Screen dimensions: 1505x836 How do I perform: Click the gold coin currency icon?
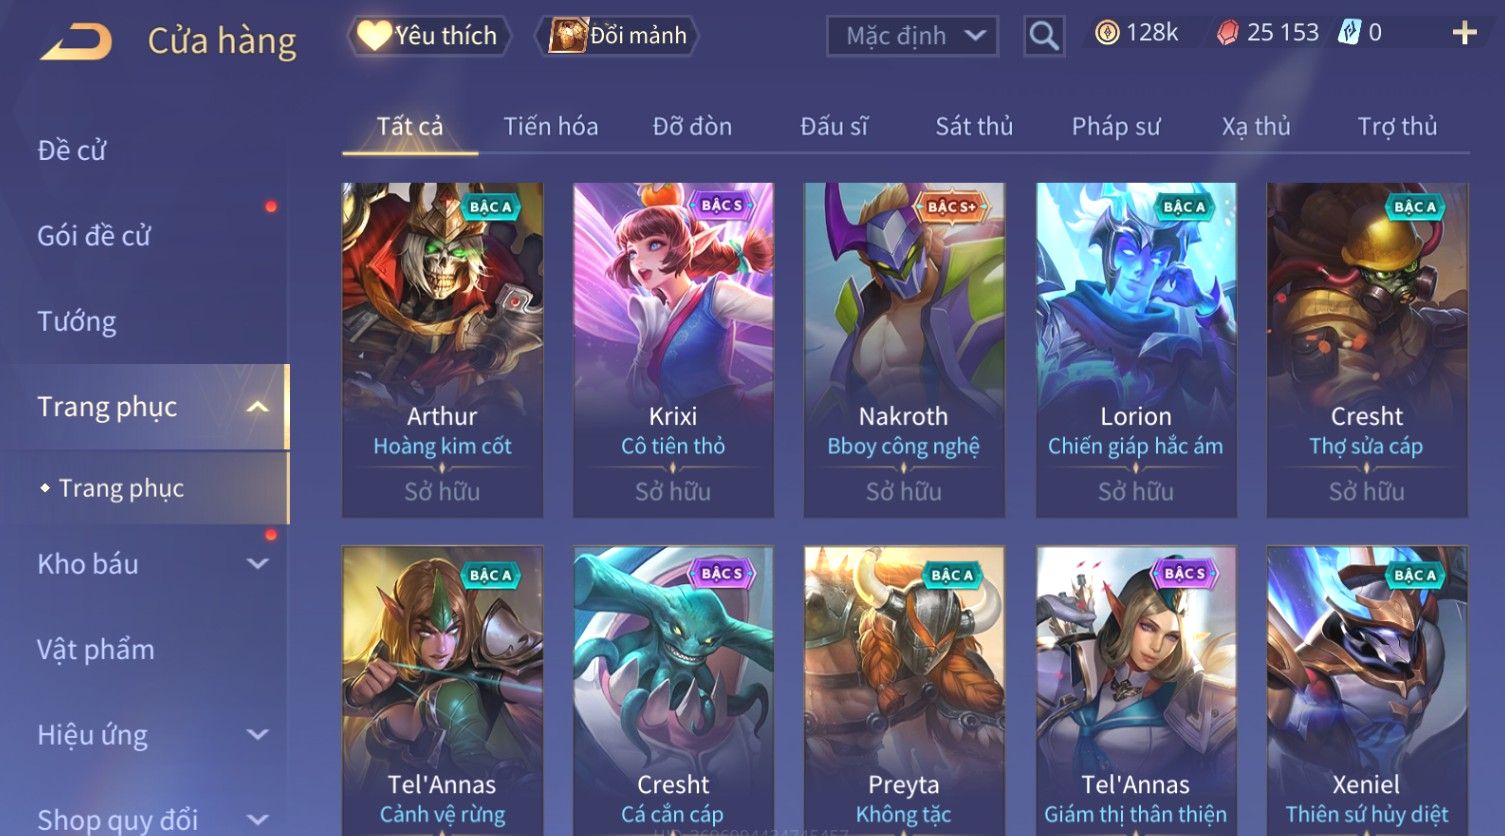coord(1106,34)
